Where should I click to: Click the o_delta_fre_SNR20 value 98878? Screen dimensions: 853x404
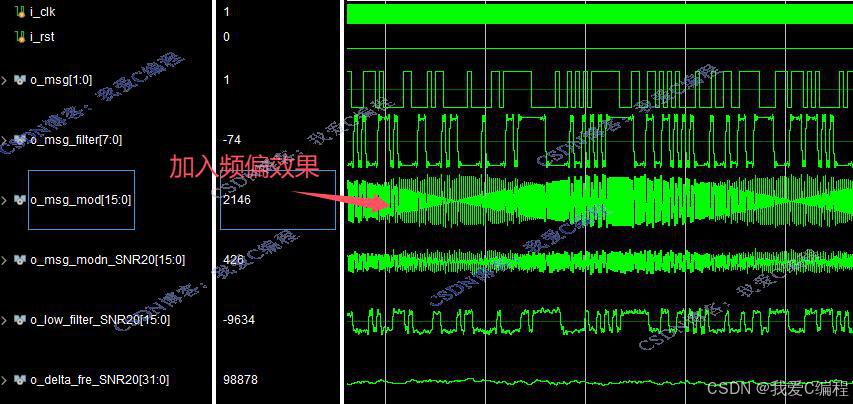240,380
